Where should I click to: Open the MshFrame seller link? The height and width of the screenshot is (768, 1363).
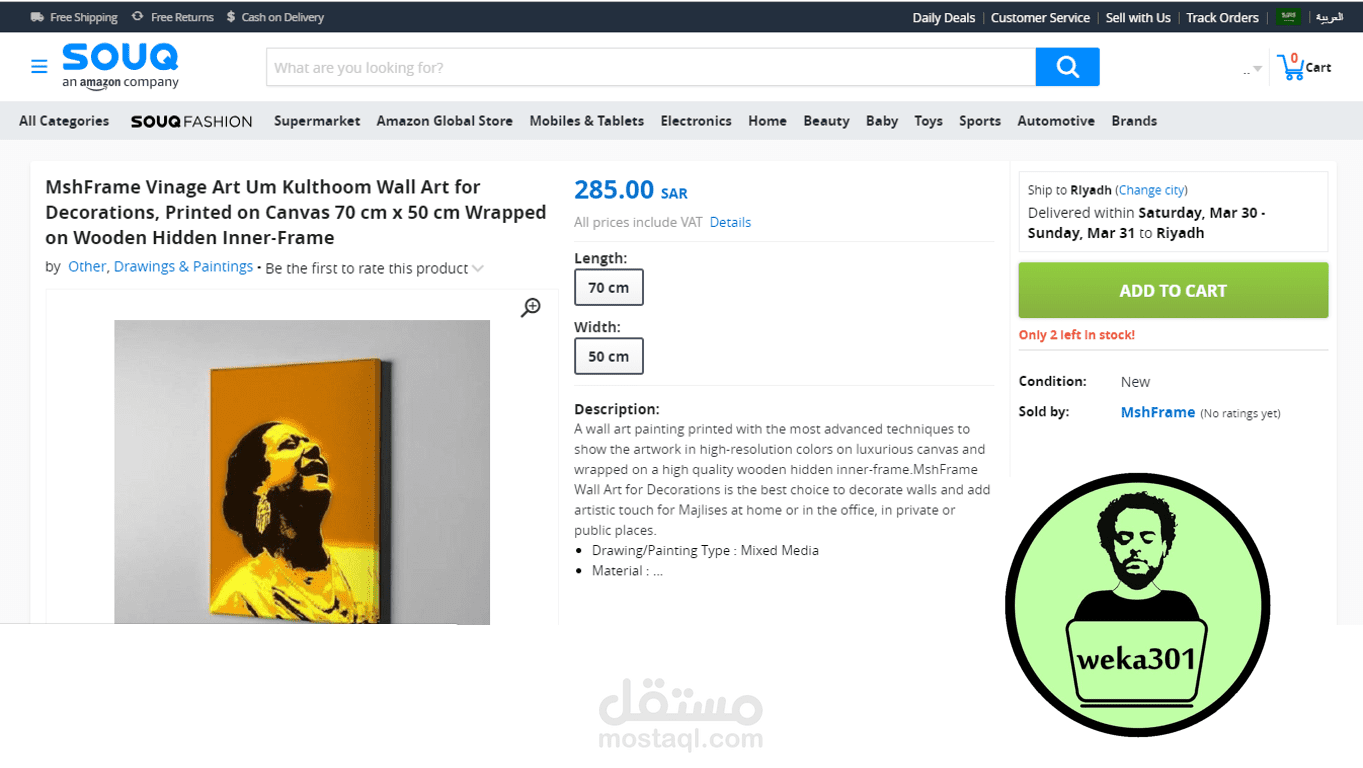point(1158,412)
